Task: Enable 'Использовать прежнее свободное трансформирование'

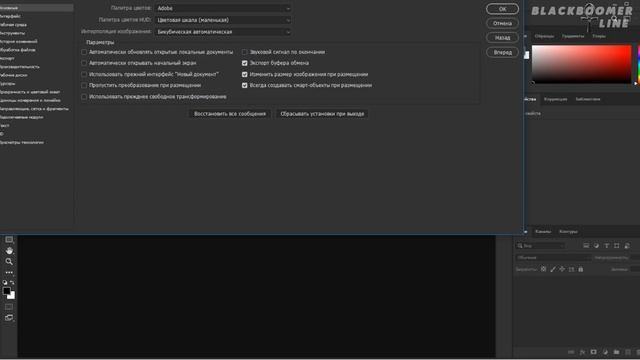Action: [84, 97]
